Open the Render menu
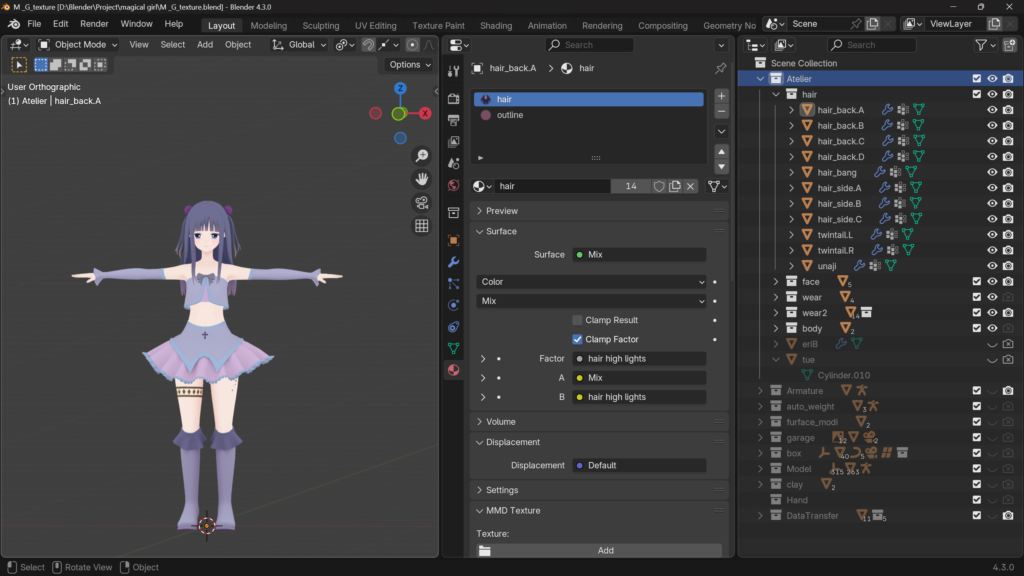This screenshot has width=1024, height=576. (94, 24)
